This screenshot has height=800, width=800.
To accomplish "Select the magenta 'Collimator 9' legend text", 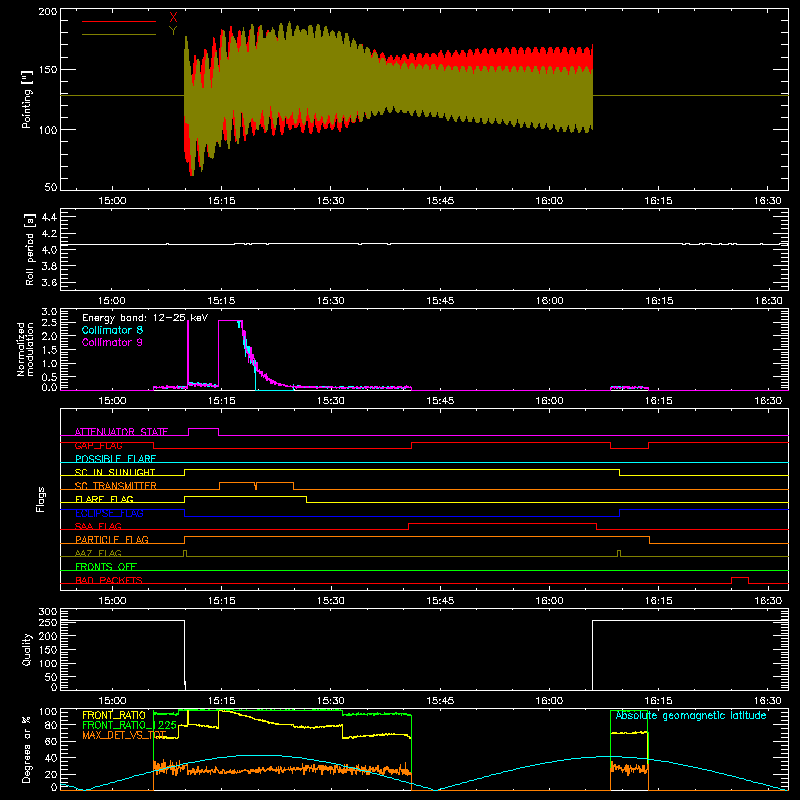I will (112, 342).
